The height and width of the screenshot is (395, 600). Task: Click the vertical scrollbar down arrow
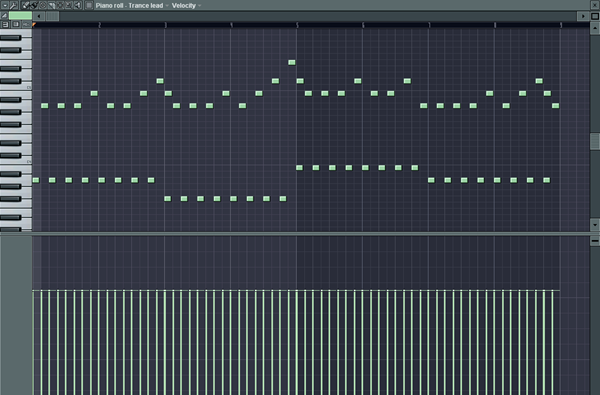(x=595, y=224)
